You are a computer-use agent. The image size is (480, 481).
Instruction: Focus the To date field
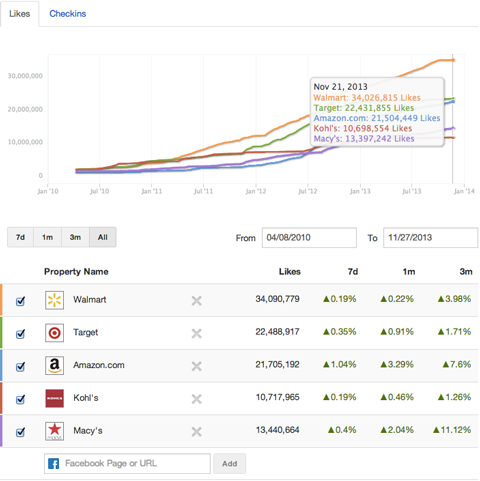(x=431, y=238)
